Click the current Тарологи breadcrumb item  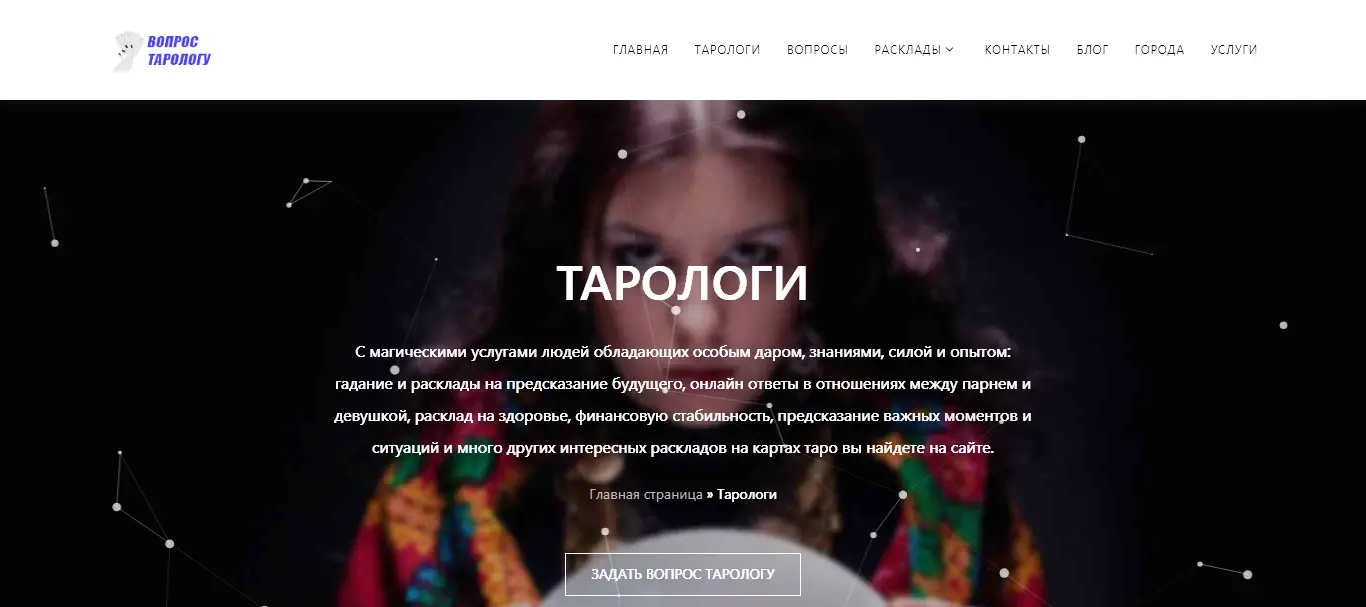point(747,494)
